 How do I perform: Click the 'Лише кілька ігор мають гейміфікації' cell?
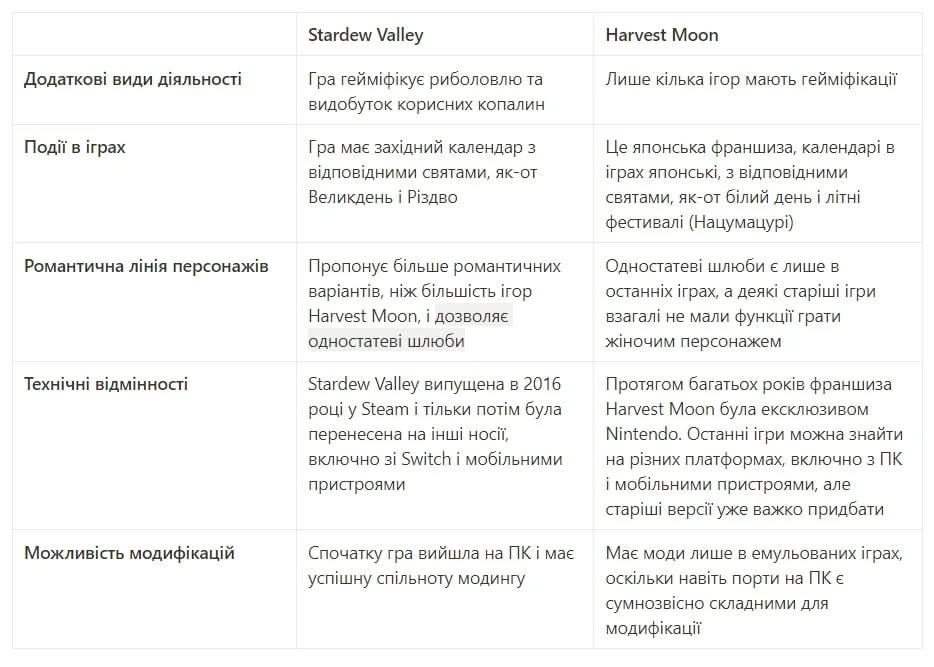coord(751,79)
